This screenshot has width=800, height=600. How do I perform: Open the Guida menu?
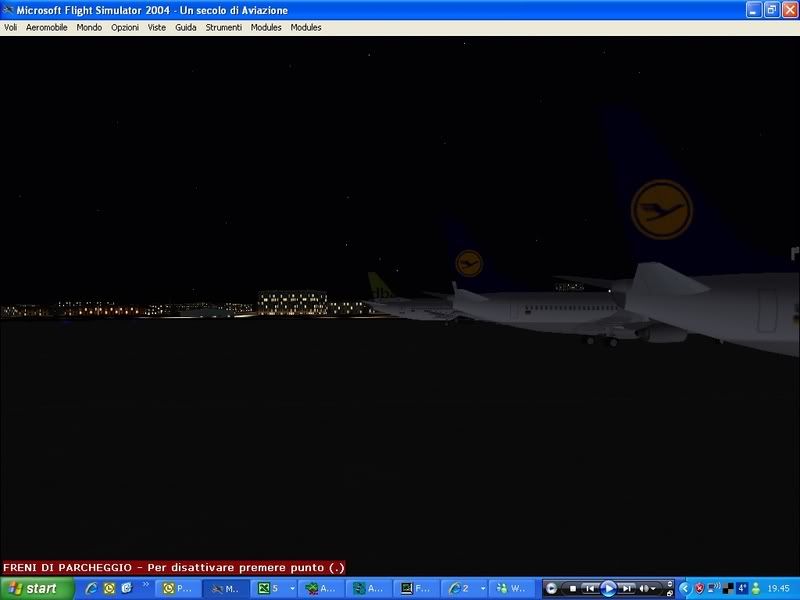click(186, 28)
